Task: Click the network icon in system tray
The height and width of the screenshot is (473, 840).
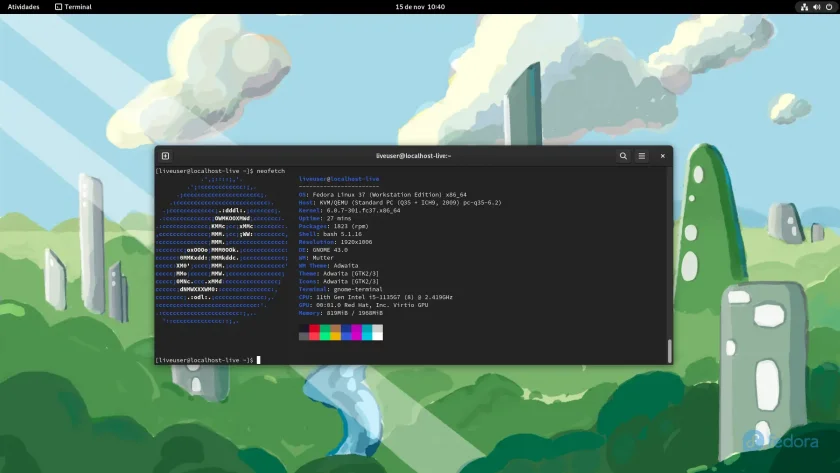Action: [804, 7]
